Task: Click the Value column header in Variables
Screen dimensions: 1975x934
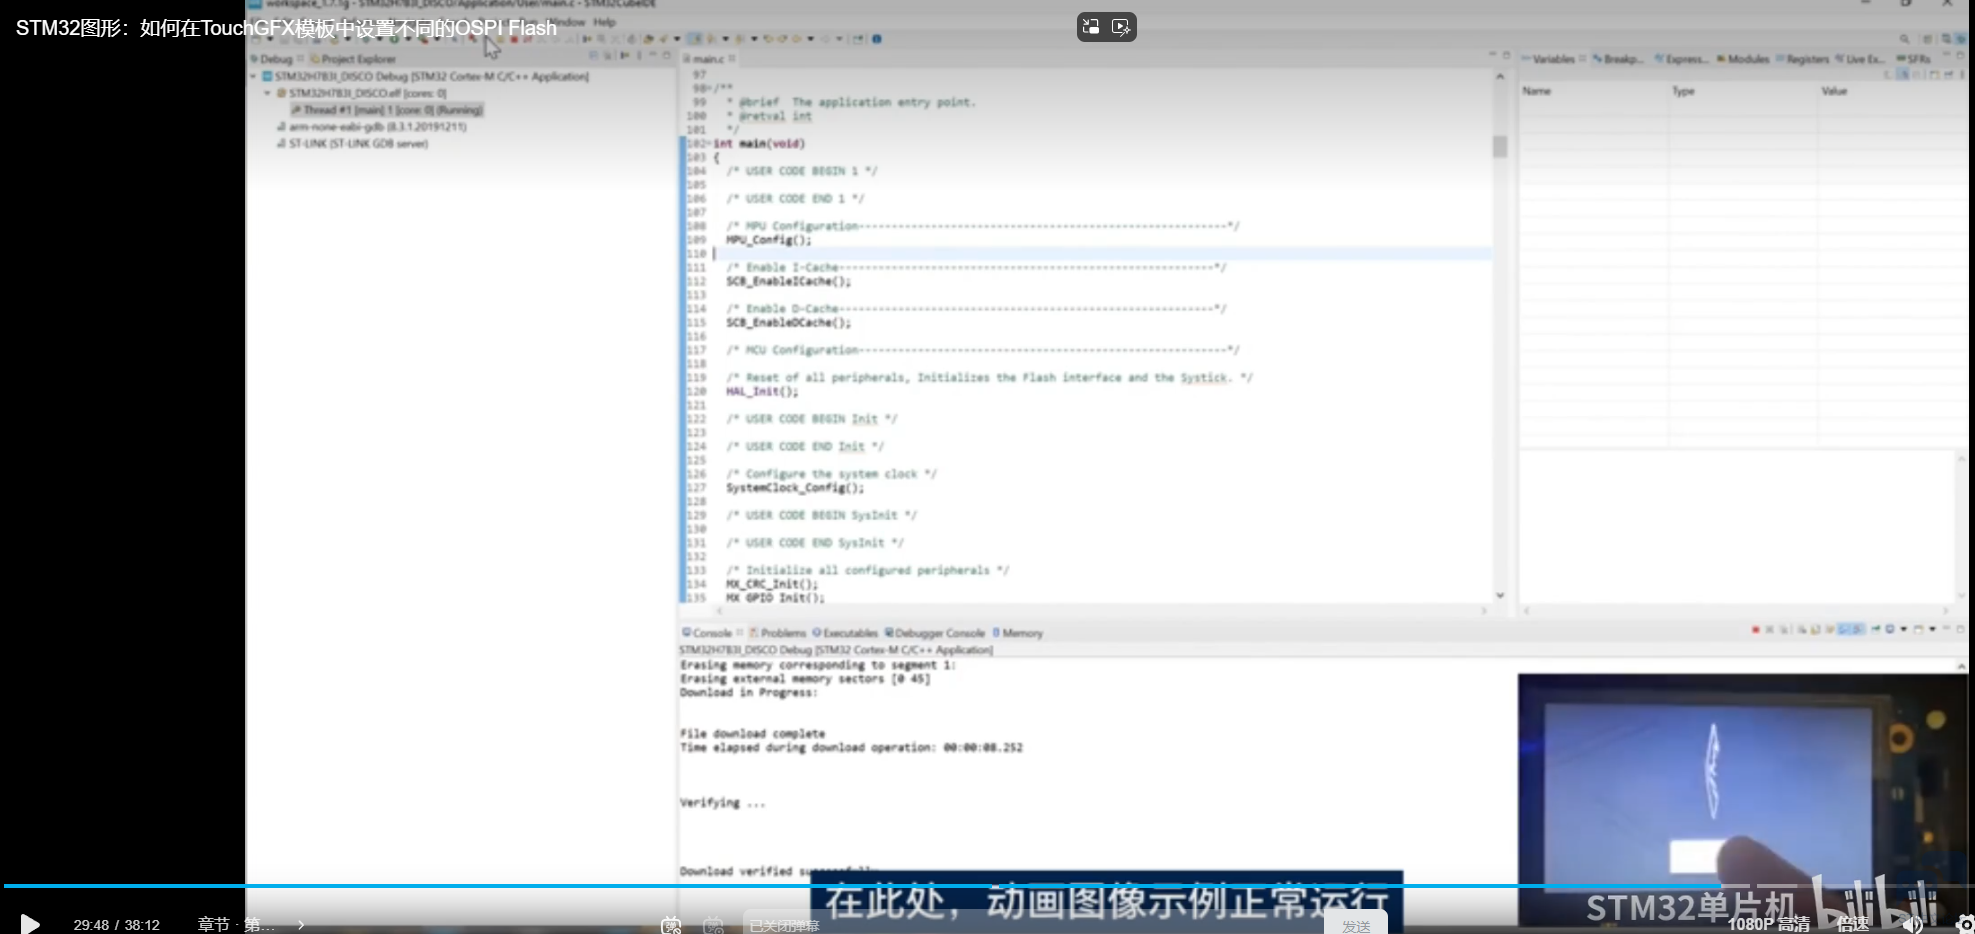Action: (x=1834, y=91)
